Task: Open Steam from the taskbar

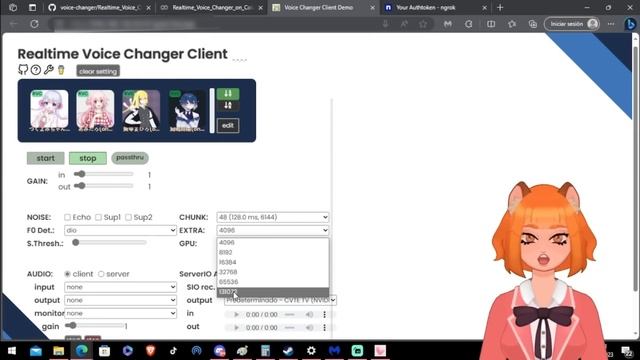Action: point(288,351)
